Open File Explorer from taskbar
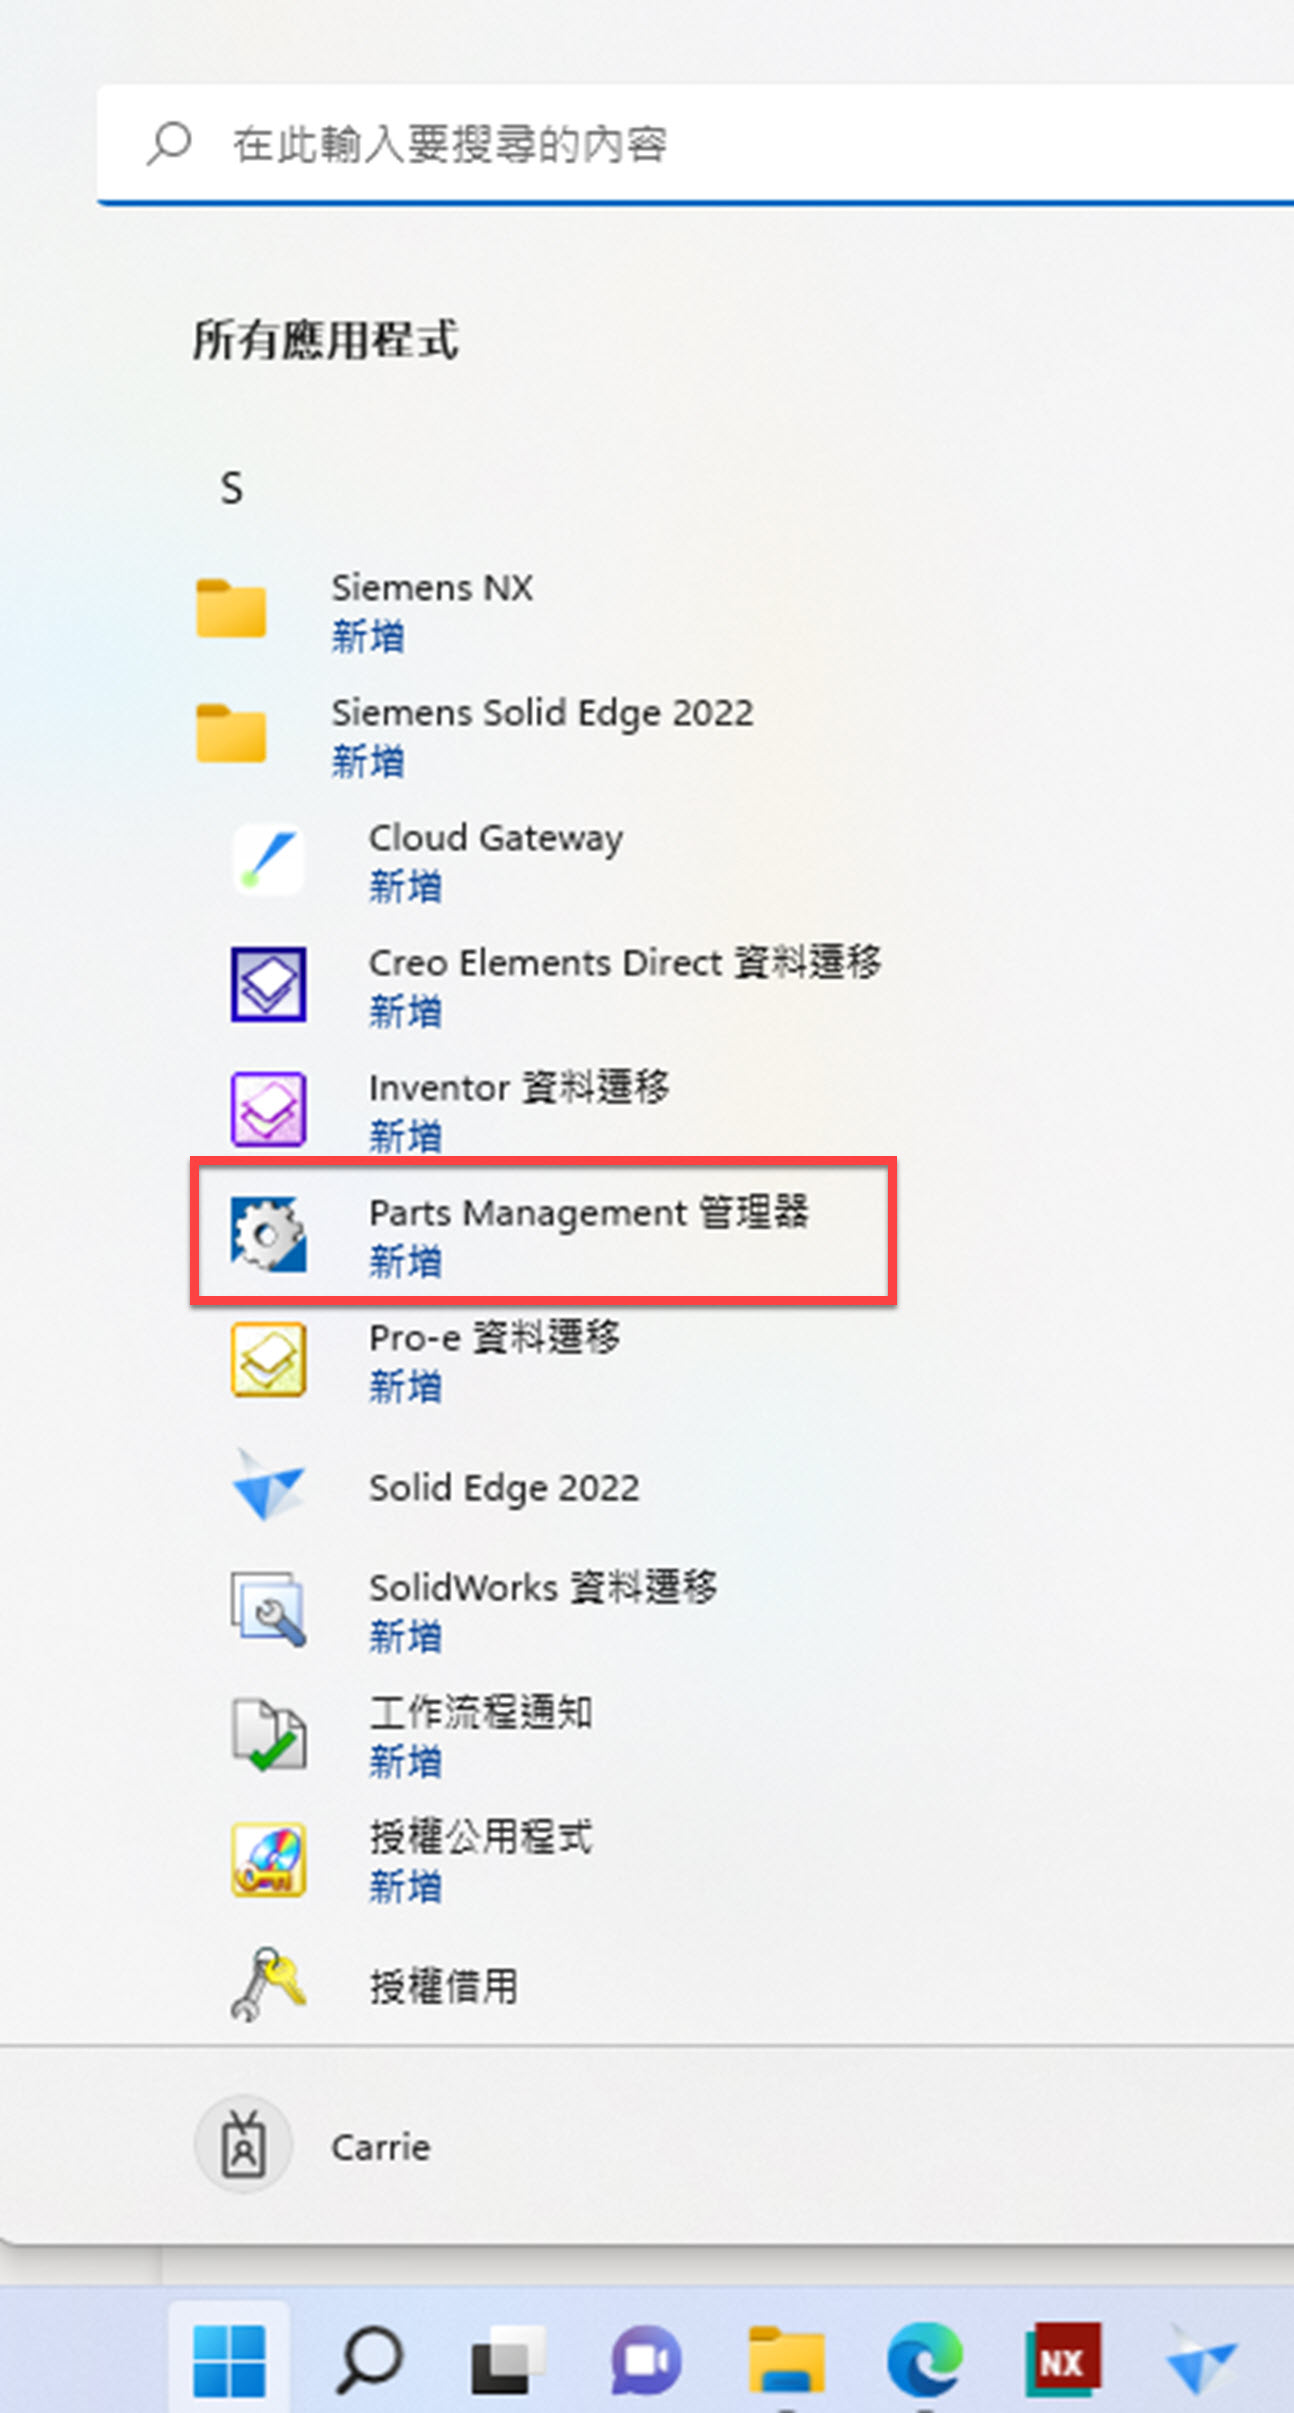Screen dimensions: 1294x2413 pyautogui.click(x=786, y=2360)
